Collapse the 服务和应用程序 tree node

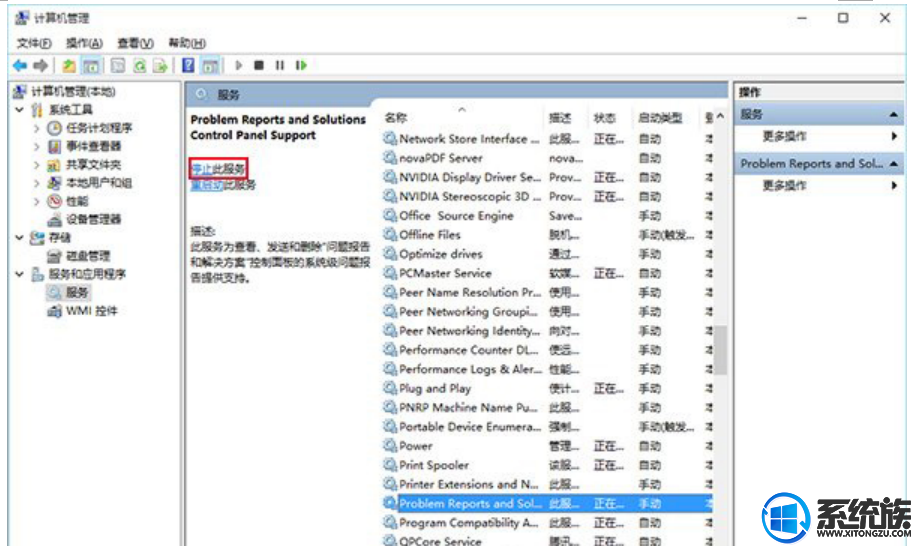(19, 274)
